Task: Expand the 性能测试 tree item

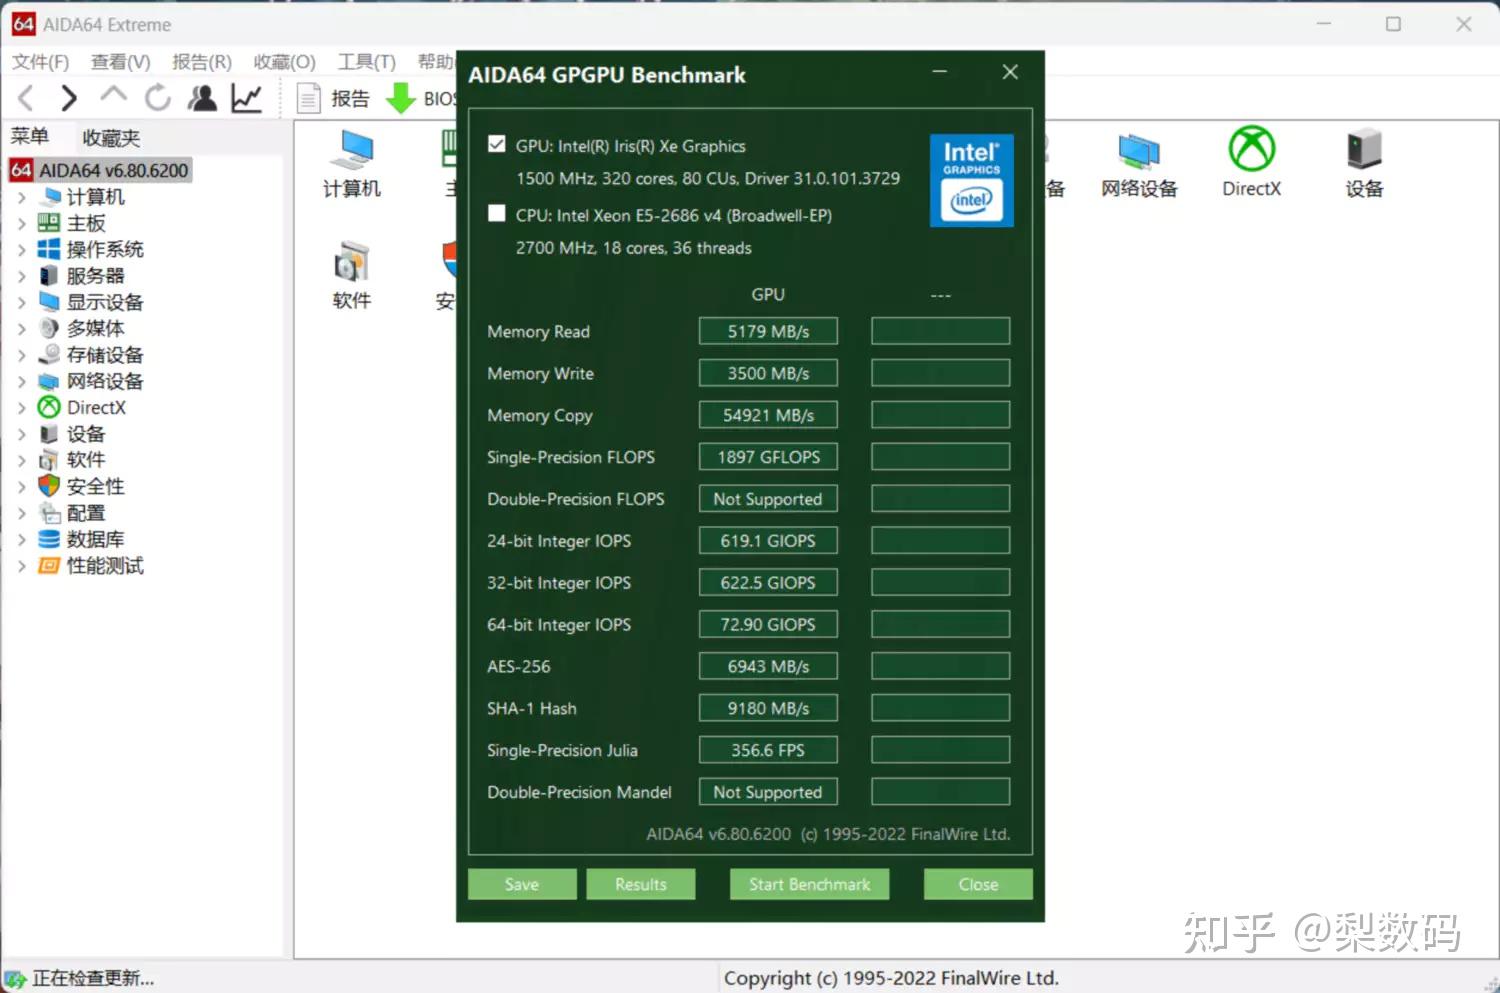Action: 22,565
